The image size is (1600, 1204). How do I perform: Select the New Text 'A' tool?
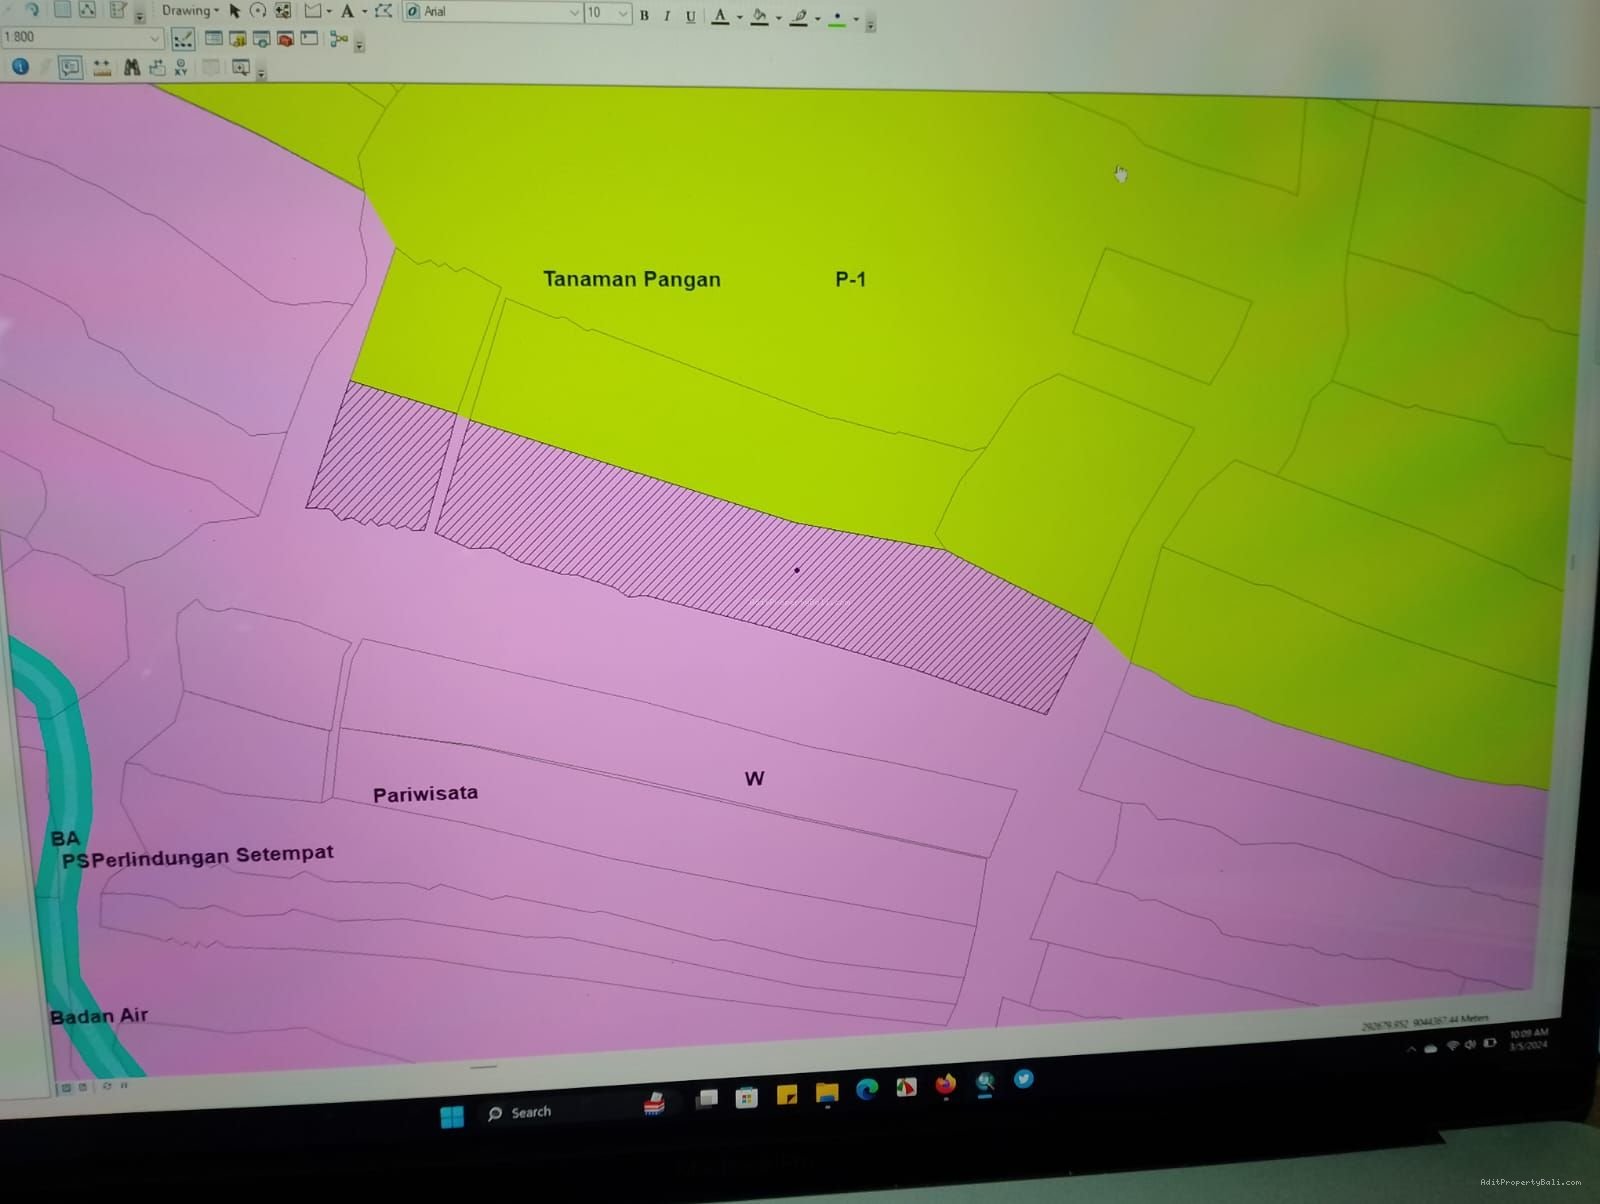347,11
